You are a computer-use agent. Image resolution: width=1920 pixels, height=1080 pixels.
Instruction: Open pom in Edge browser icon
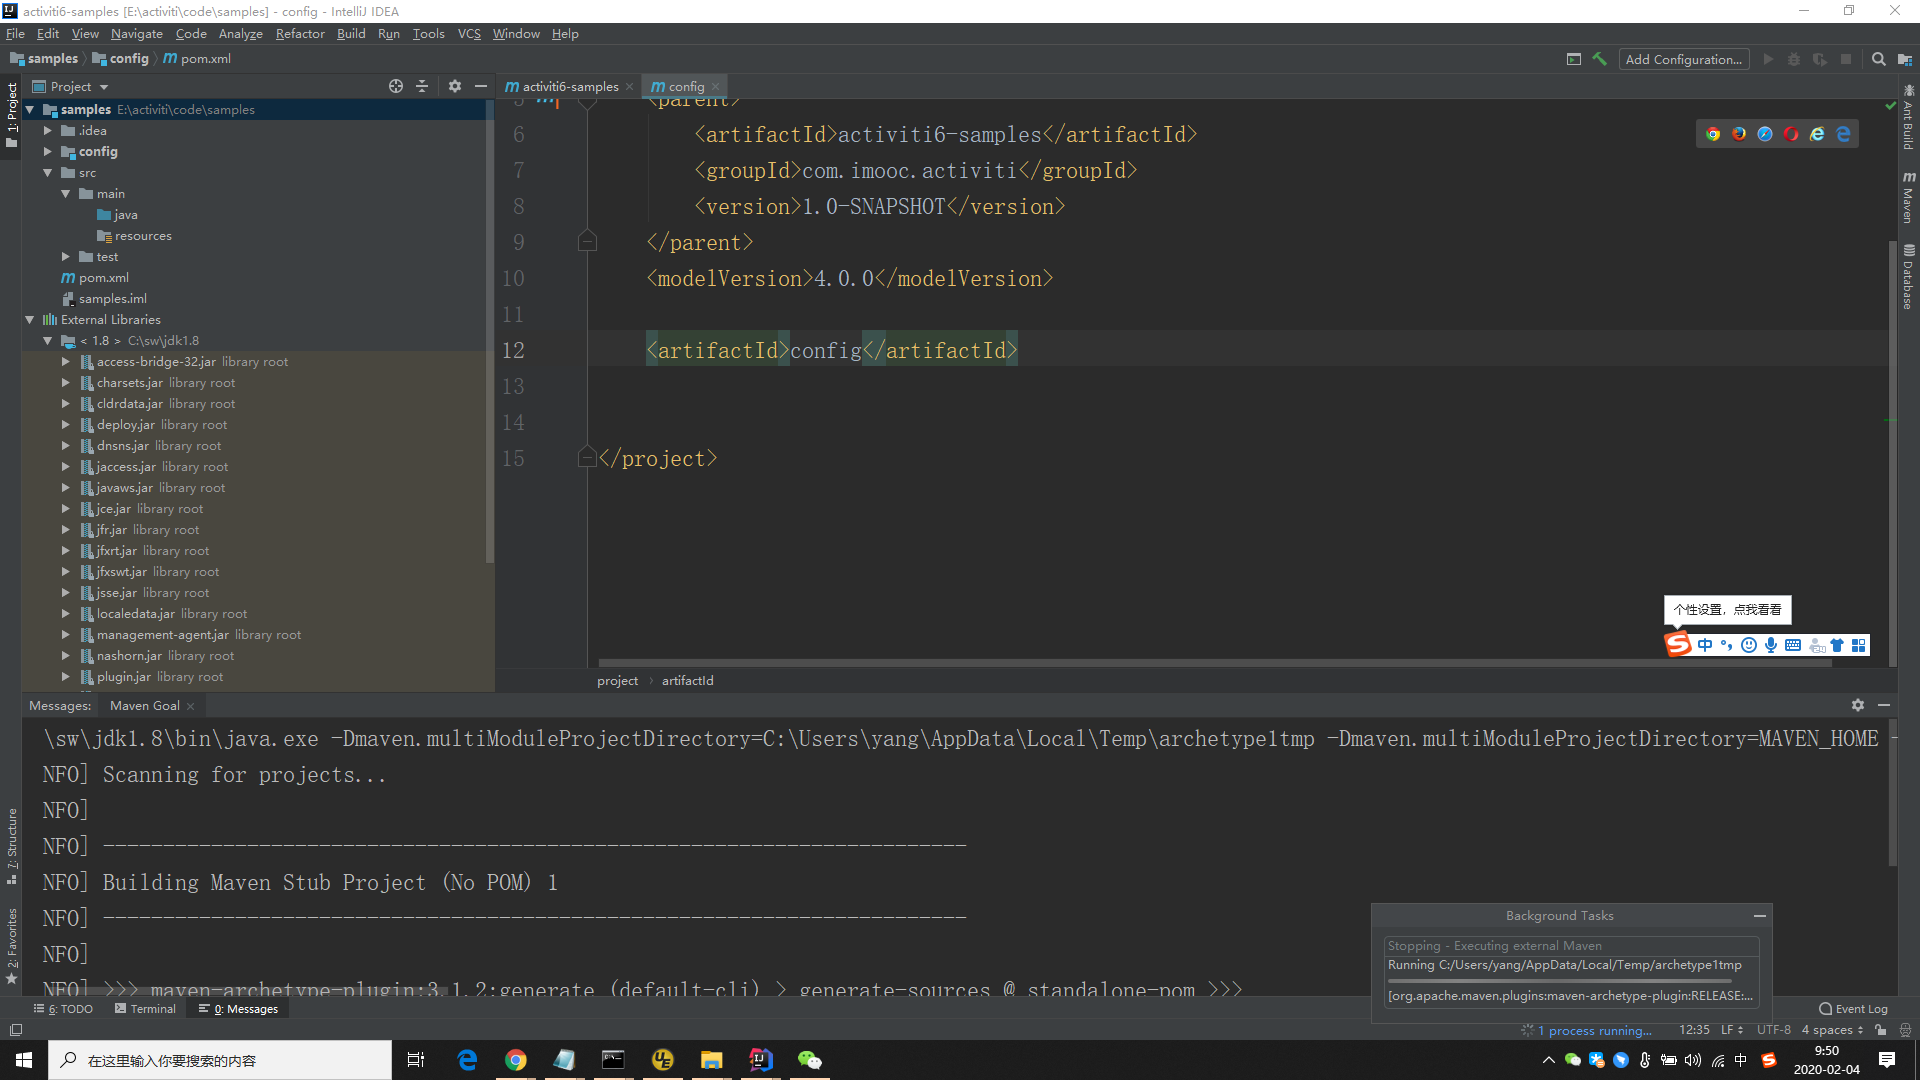[1843, 134]
